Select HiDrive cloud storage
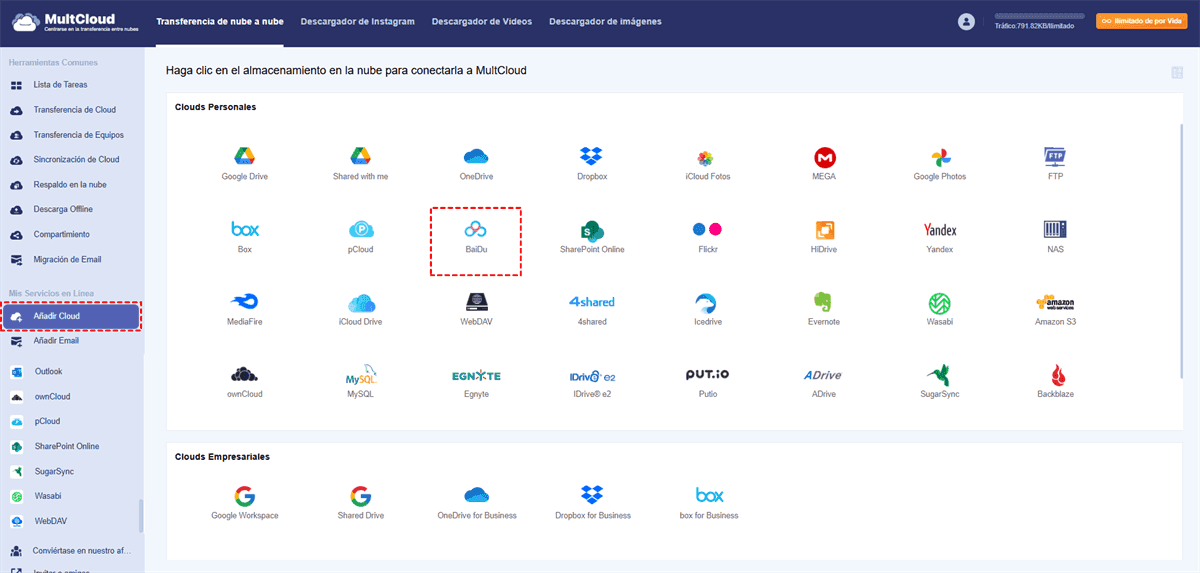The image size is (1200, 573). [x=824, y=237]
